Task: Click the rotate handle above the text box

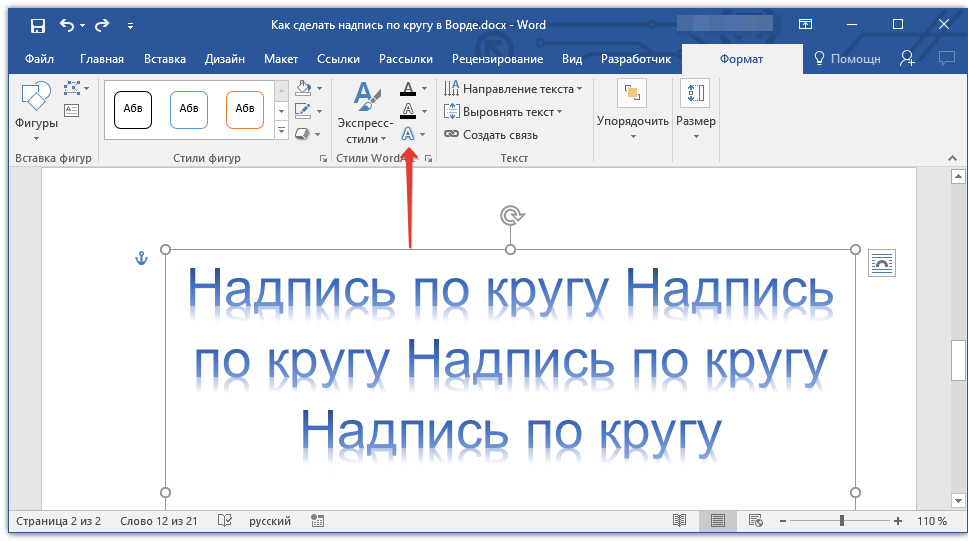Action: click(x=511, y=215)
